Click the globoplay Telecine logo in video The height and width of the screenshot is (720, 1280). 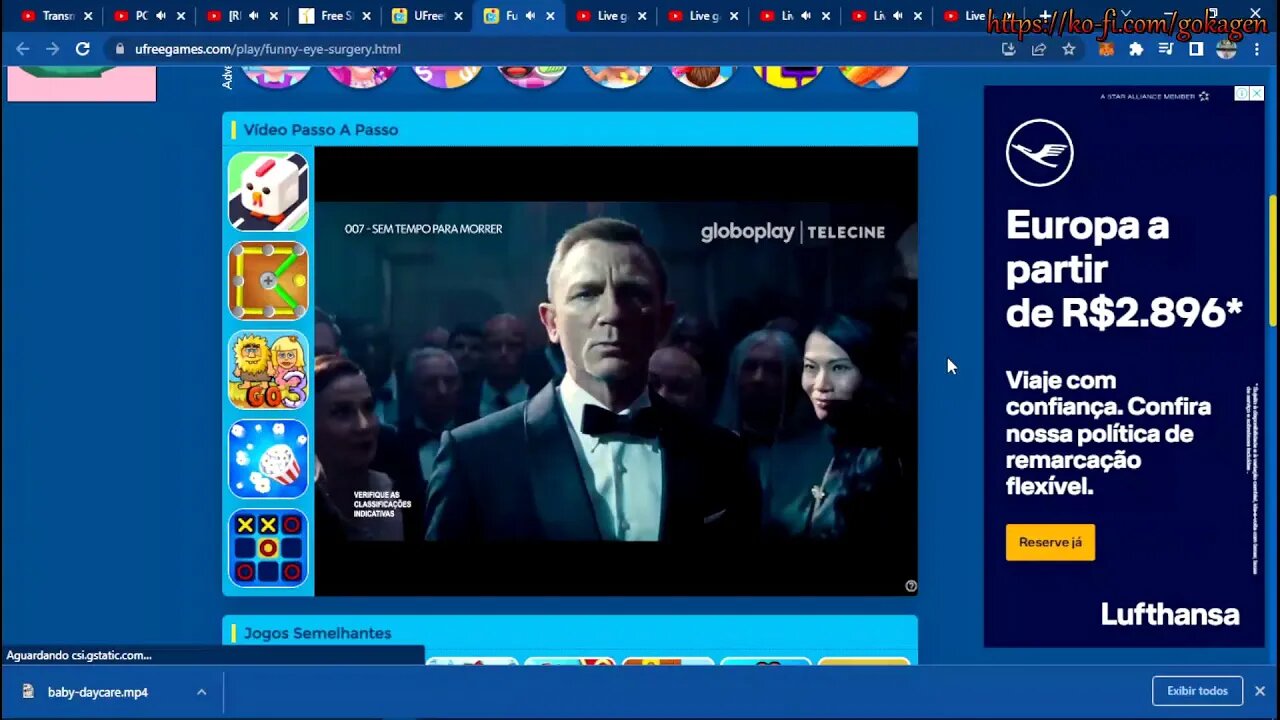(793, 232)
